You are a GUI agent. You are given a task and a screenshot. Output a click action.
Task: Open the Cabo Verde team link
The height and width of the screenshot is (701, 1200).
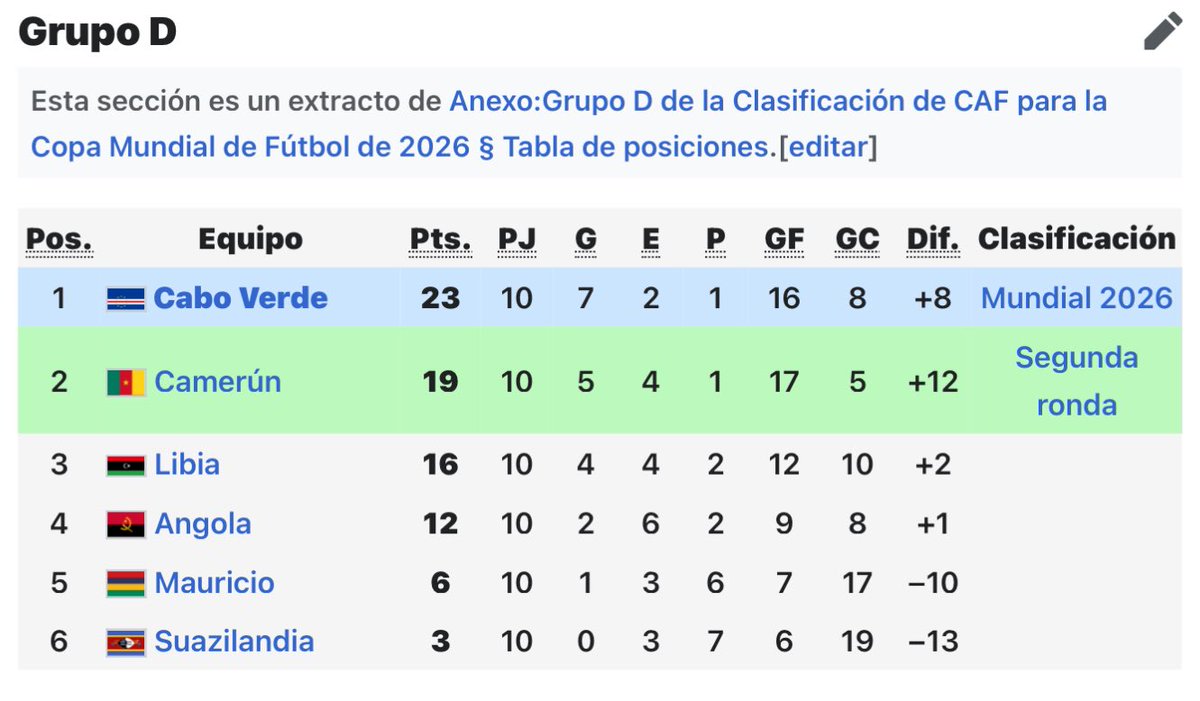click(240, 298)
